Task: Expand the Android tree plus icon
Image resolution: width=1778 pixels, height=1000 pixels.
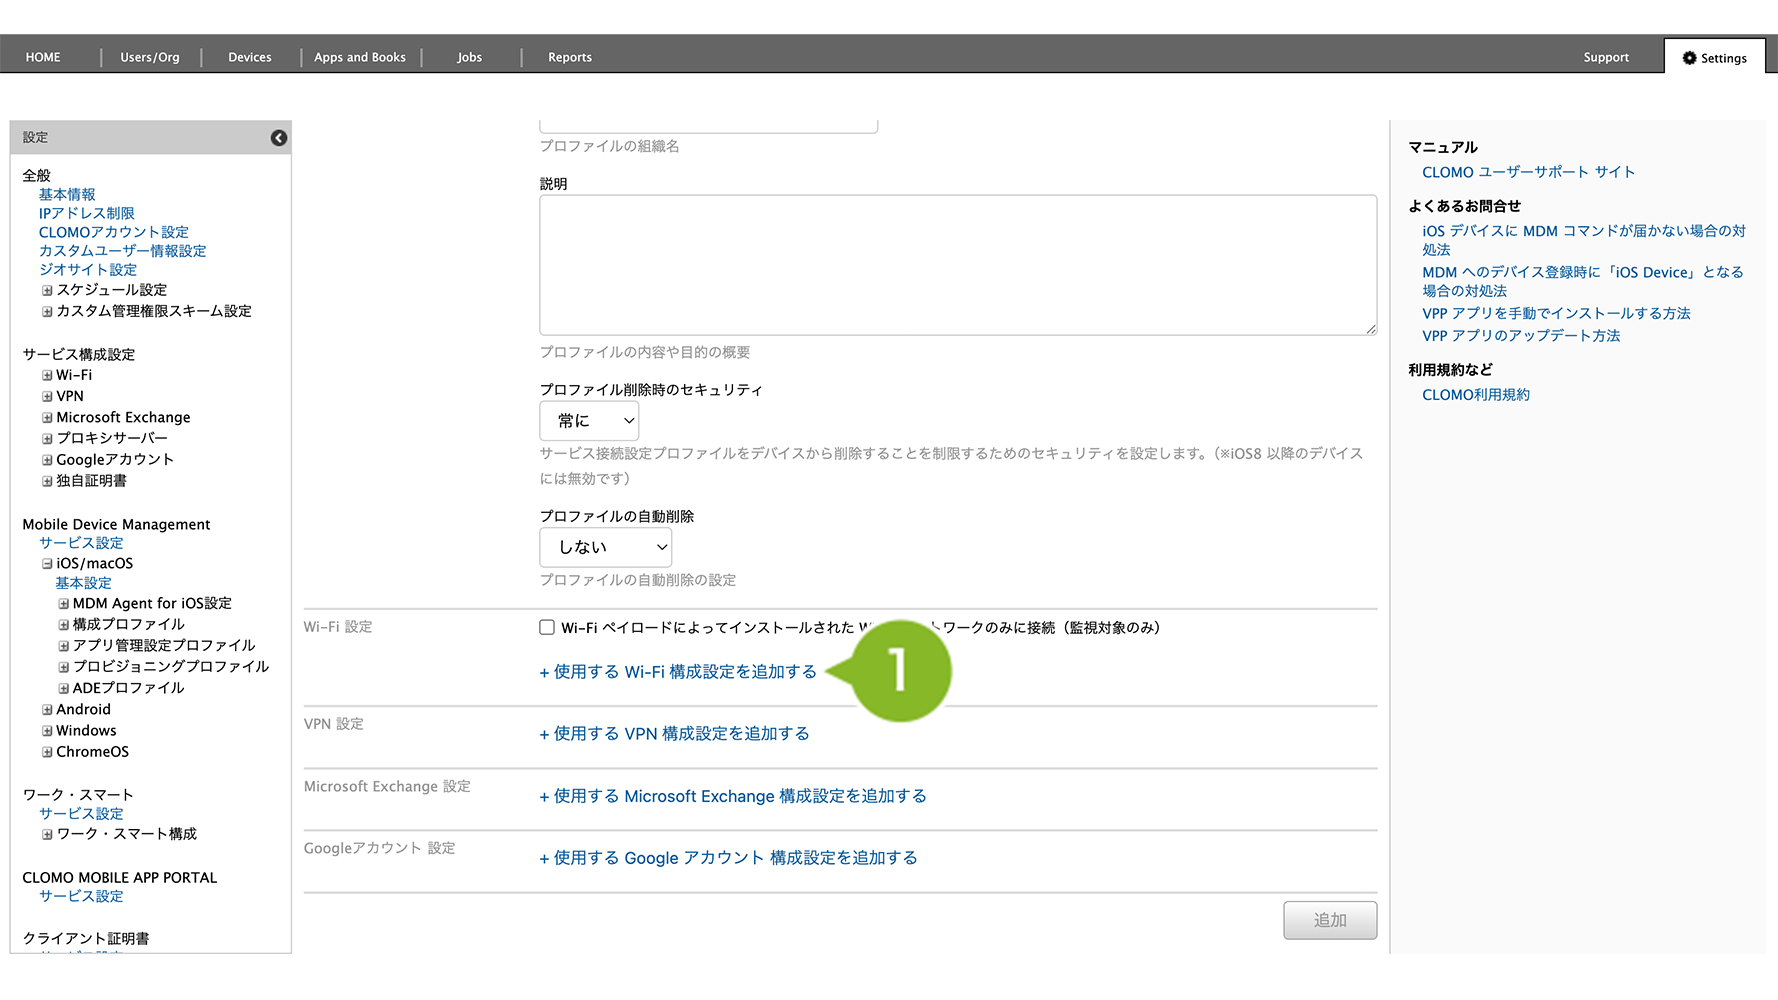Action: point(47,710)
